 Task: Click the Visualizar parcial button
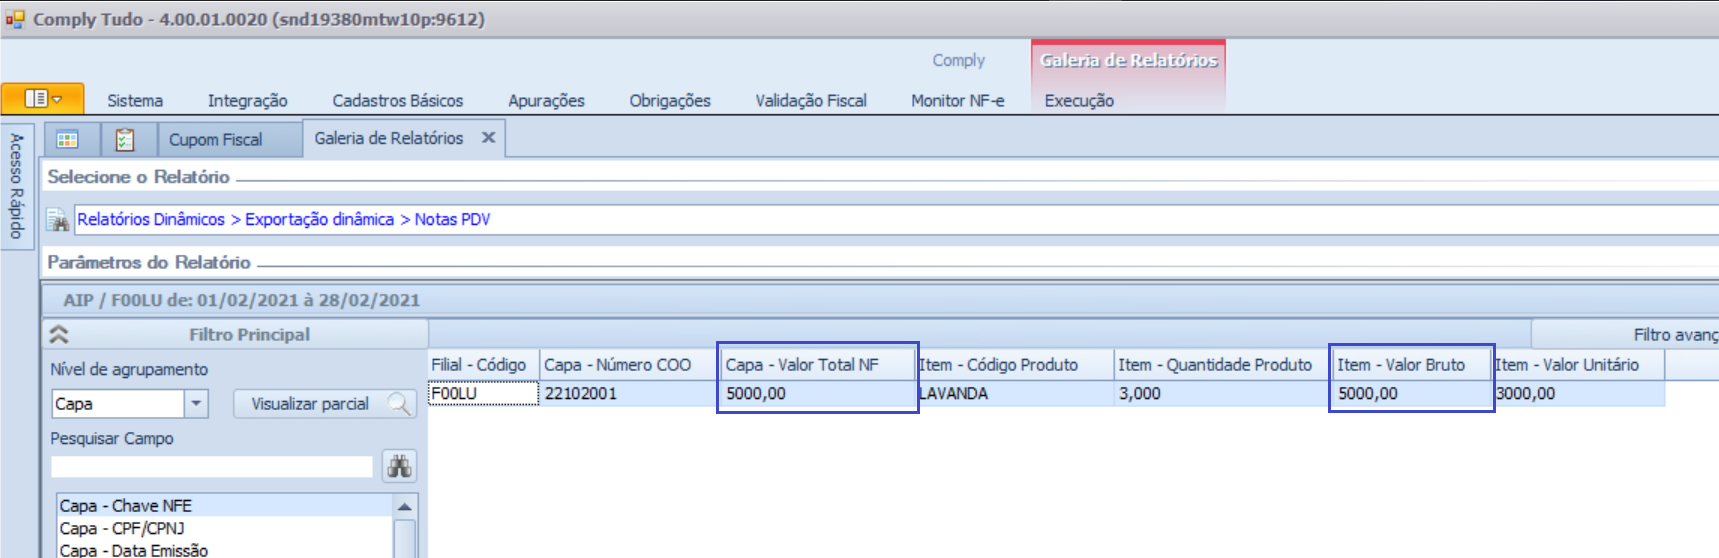click(325, 404)
